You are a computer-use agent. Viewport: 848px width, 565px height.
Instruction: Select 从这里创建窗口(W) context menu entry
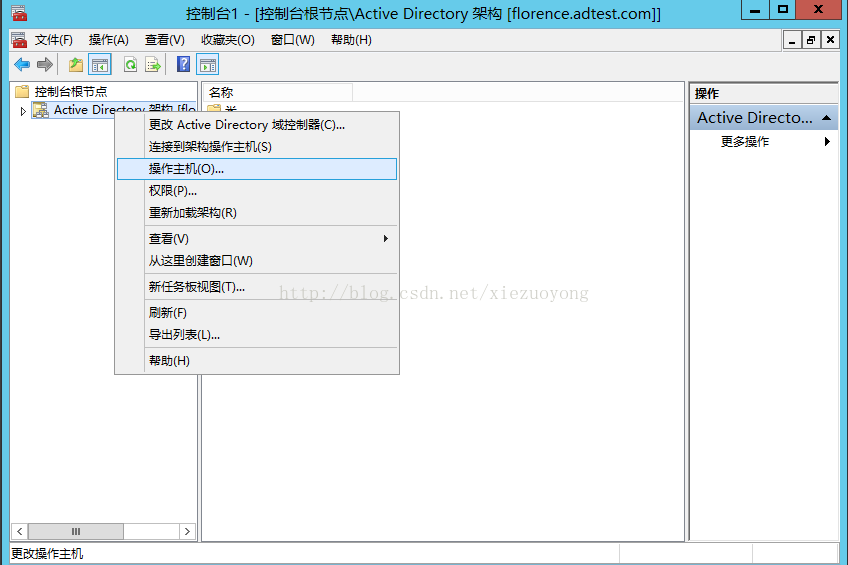pyautogui.click(x=257, y=261)
